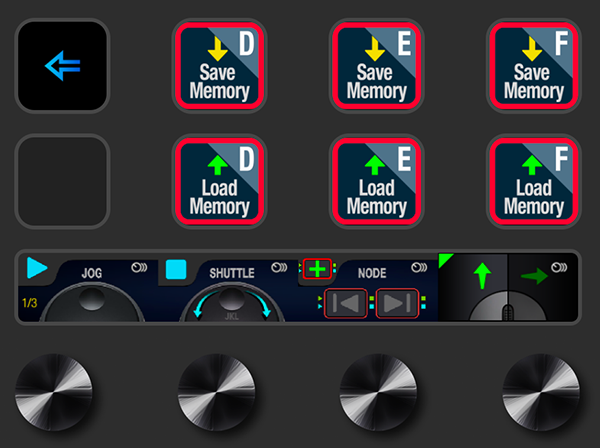This screenshot has height=448, width=600.
Task: Click the knob icon beside JOG label
Action: click(139, 267)
